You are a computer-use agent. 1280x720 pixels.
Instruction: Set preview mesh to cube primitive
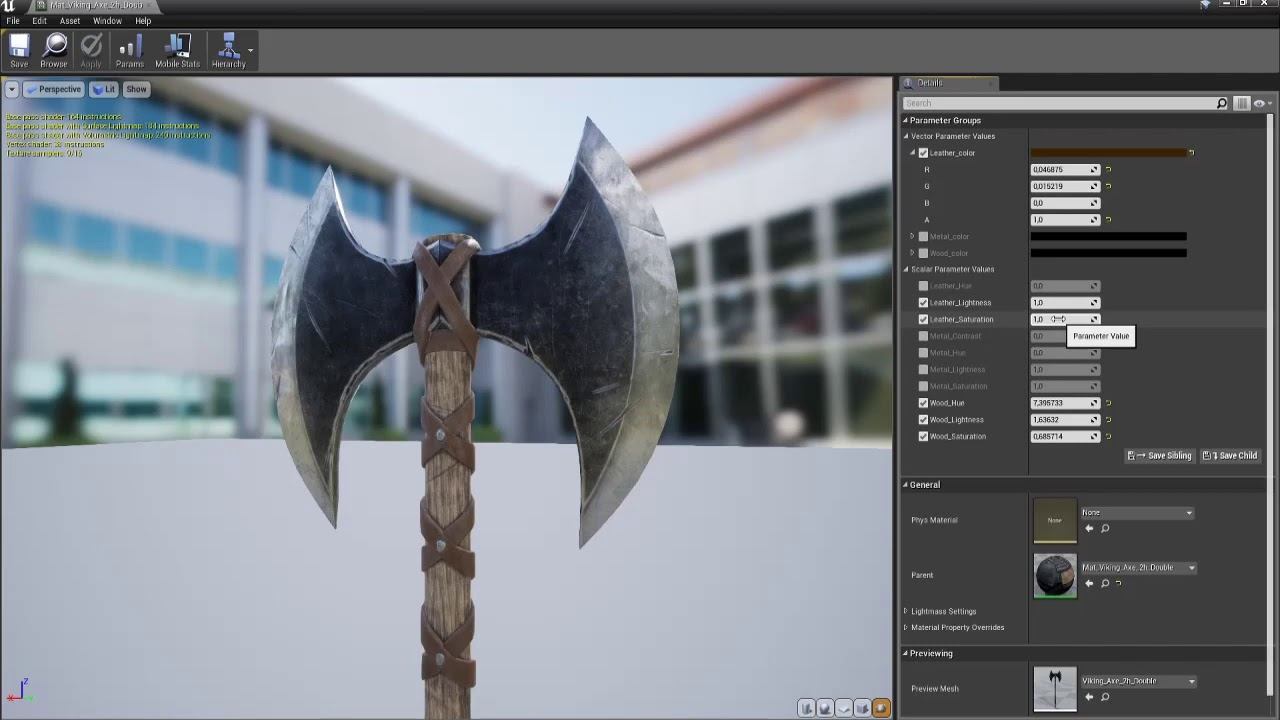coord(862,708)
